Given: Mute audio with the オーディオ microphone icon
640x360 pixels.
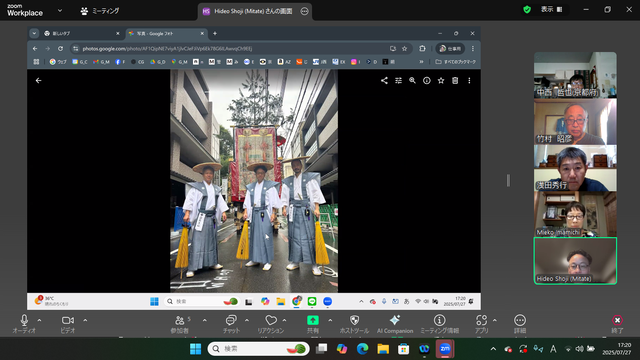Looking at the screenshot, I should pyautogui.click(x=24, y=320).
